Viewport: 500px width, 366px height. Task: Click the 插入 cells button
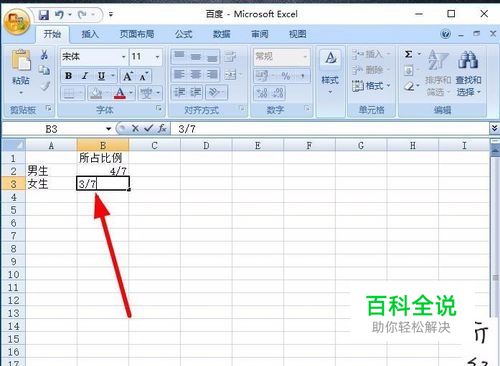(x=371, y=54)
